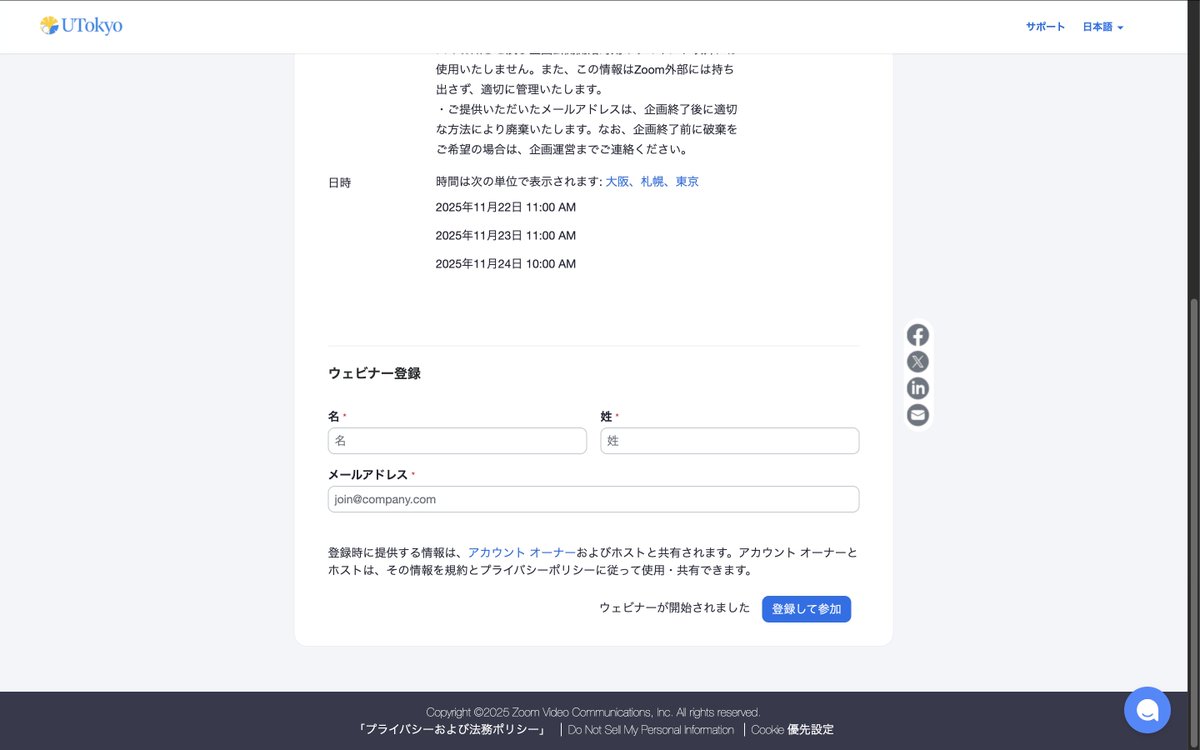Click the UTokyo logo
1200x750 pixels.
pos(81,26)
